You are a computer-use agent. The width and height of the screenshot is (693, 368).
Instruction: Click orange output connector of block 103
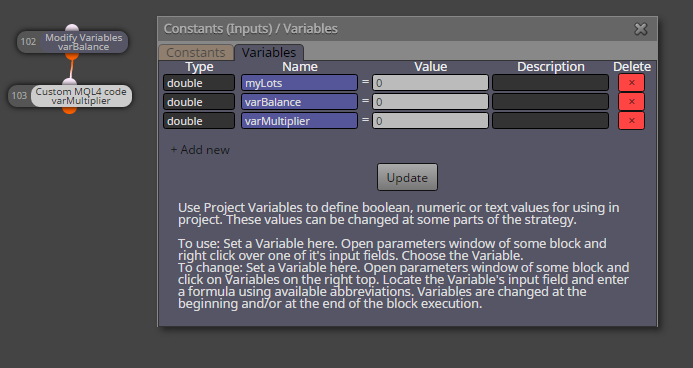coord(69,110)
